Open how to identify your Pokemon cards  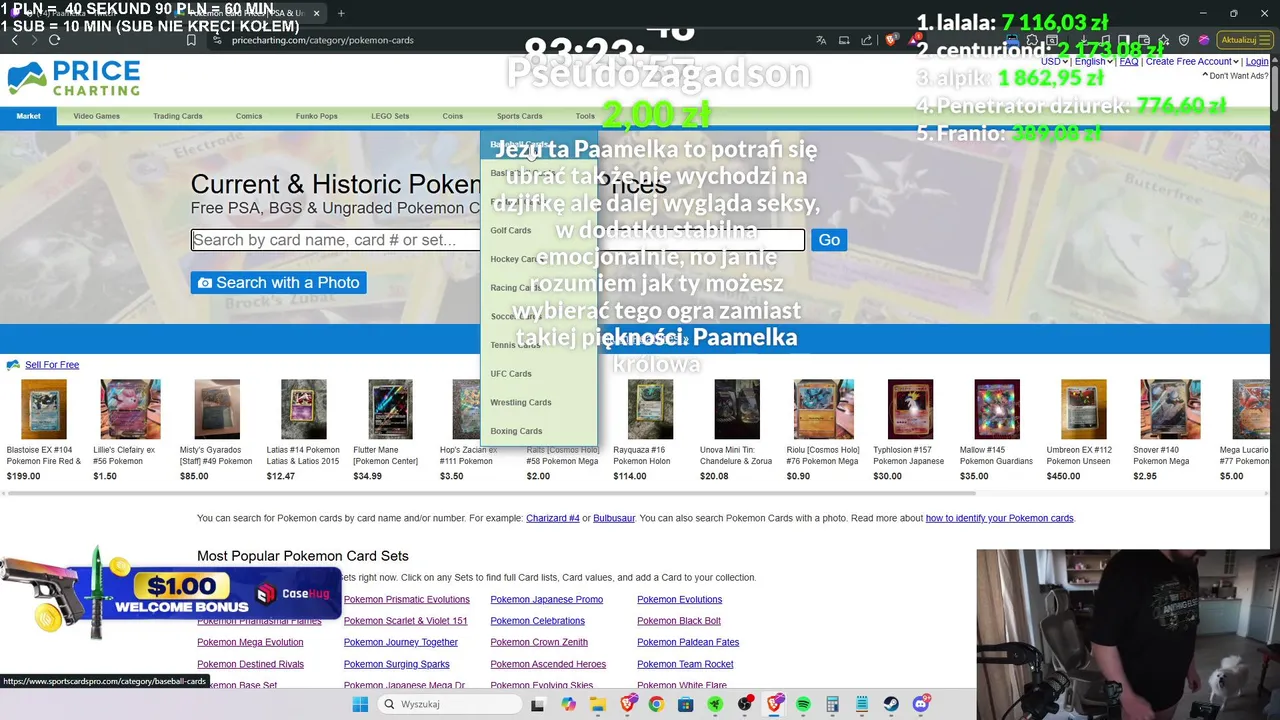(x=999, y=518)
